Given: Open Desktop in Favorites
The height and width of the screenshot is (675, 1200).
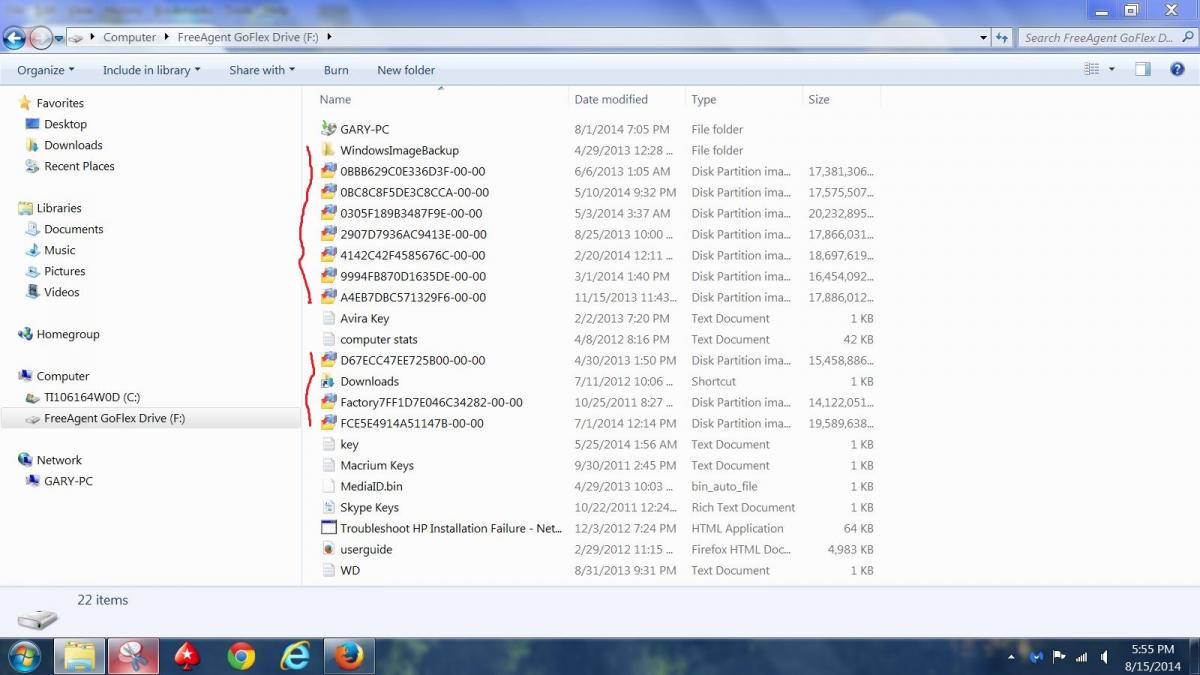Looking at the screenshot, I should pyautogui.click(x=65, y=124).
